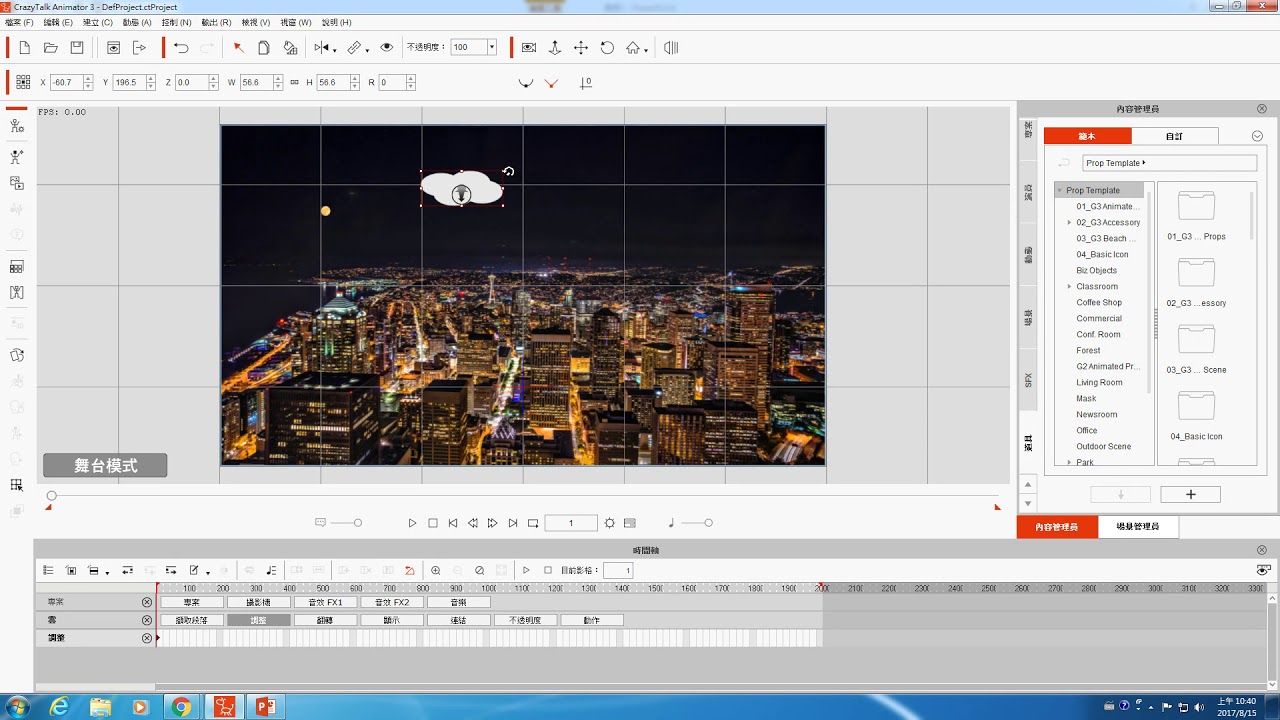The image size is (1280, 720).
Task: Toggle the eye visibility icon in toolbar
Action: click(387, 48)
